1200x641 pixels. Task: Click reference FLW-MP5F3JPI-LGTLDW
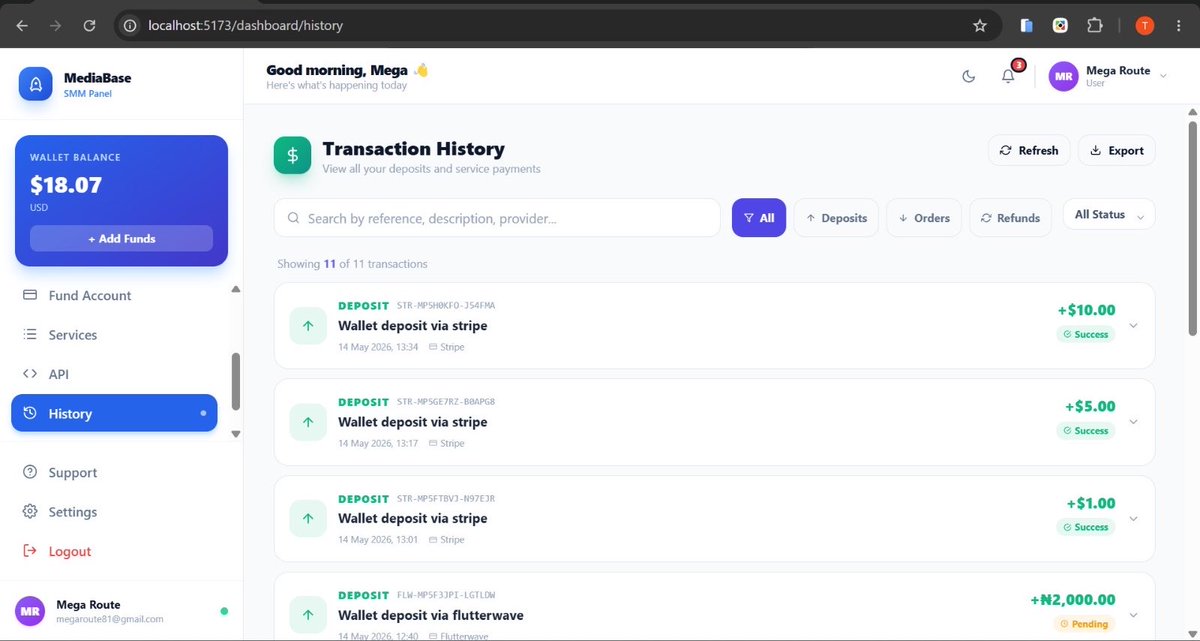(446, 595)
